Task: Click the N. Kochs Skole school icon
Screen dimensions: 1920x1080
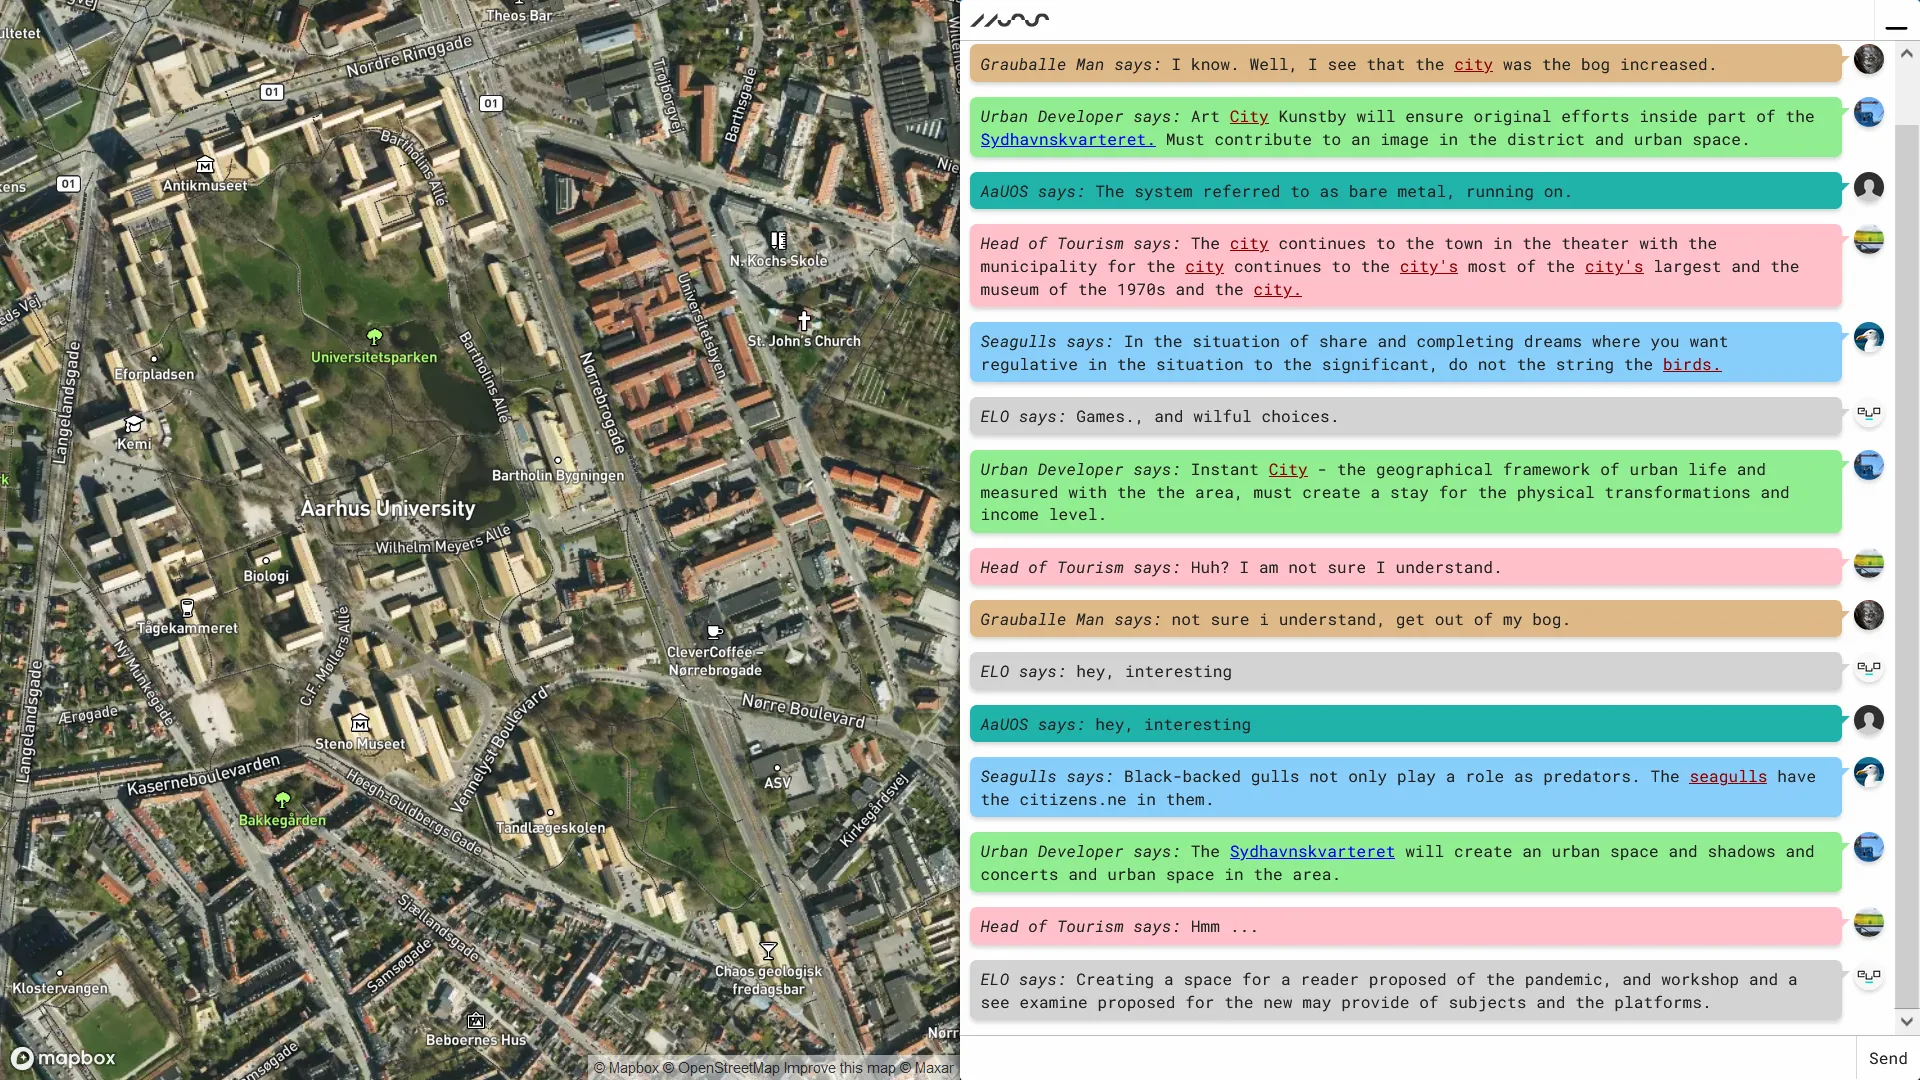Action: 778,240
